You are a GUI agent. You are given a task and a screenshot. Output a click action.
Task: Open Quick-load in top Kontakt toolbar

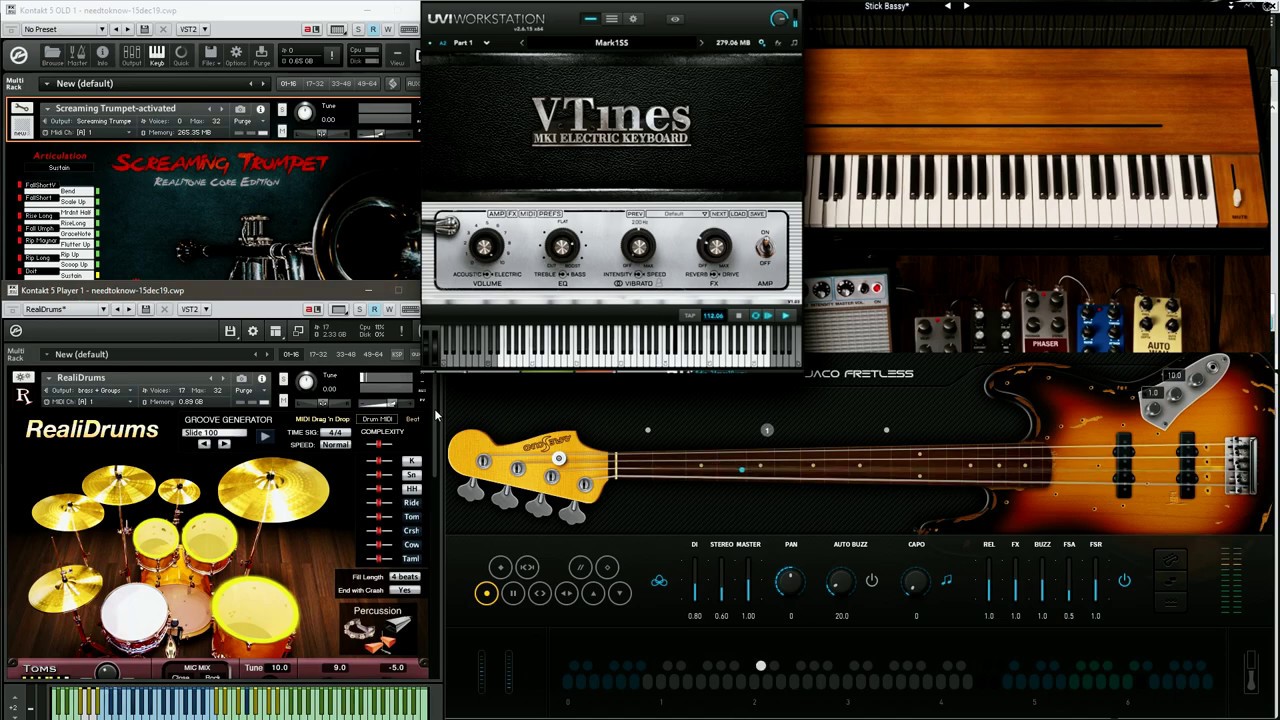pyautogui.click(x=181, y=56)
